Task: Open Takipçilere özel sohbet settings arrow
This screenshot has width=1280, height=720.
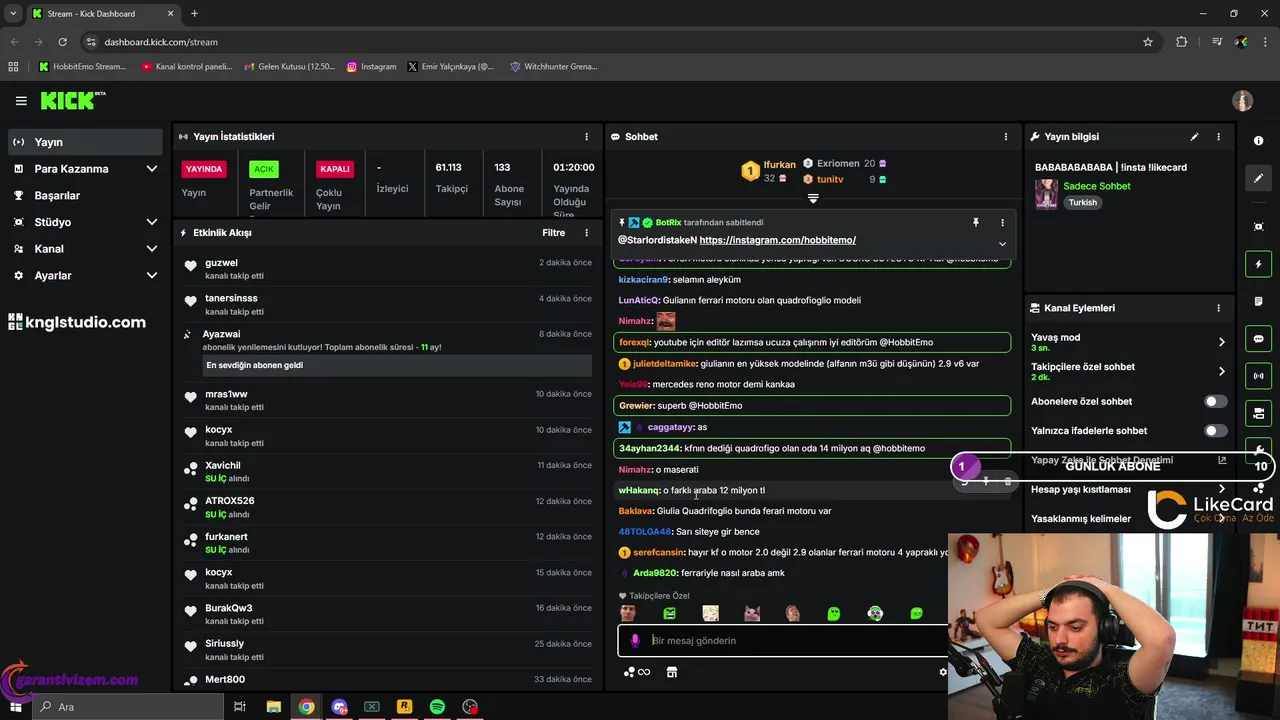Action: [1221, 371]
